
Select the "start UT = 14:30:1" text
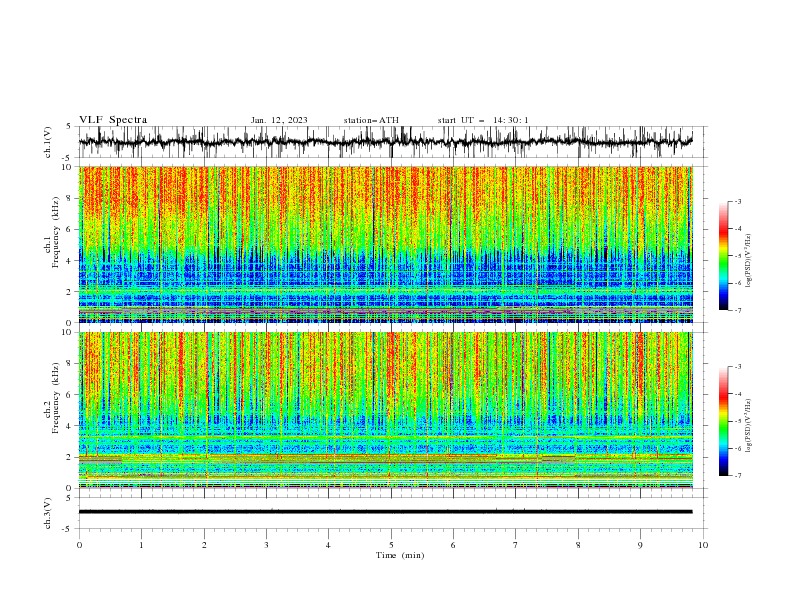(x=483, y=120)
